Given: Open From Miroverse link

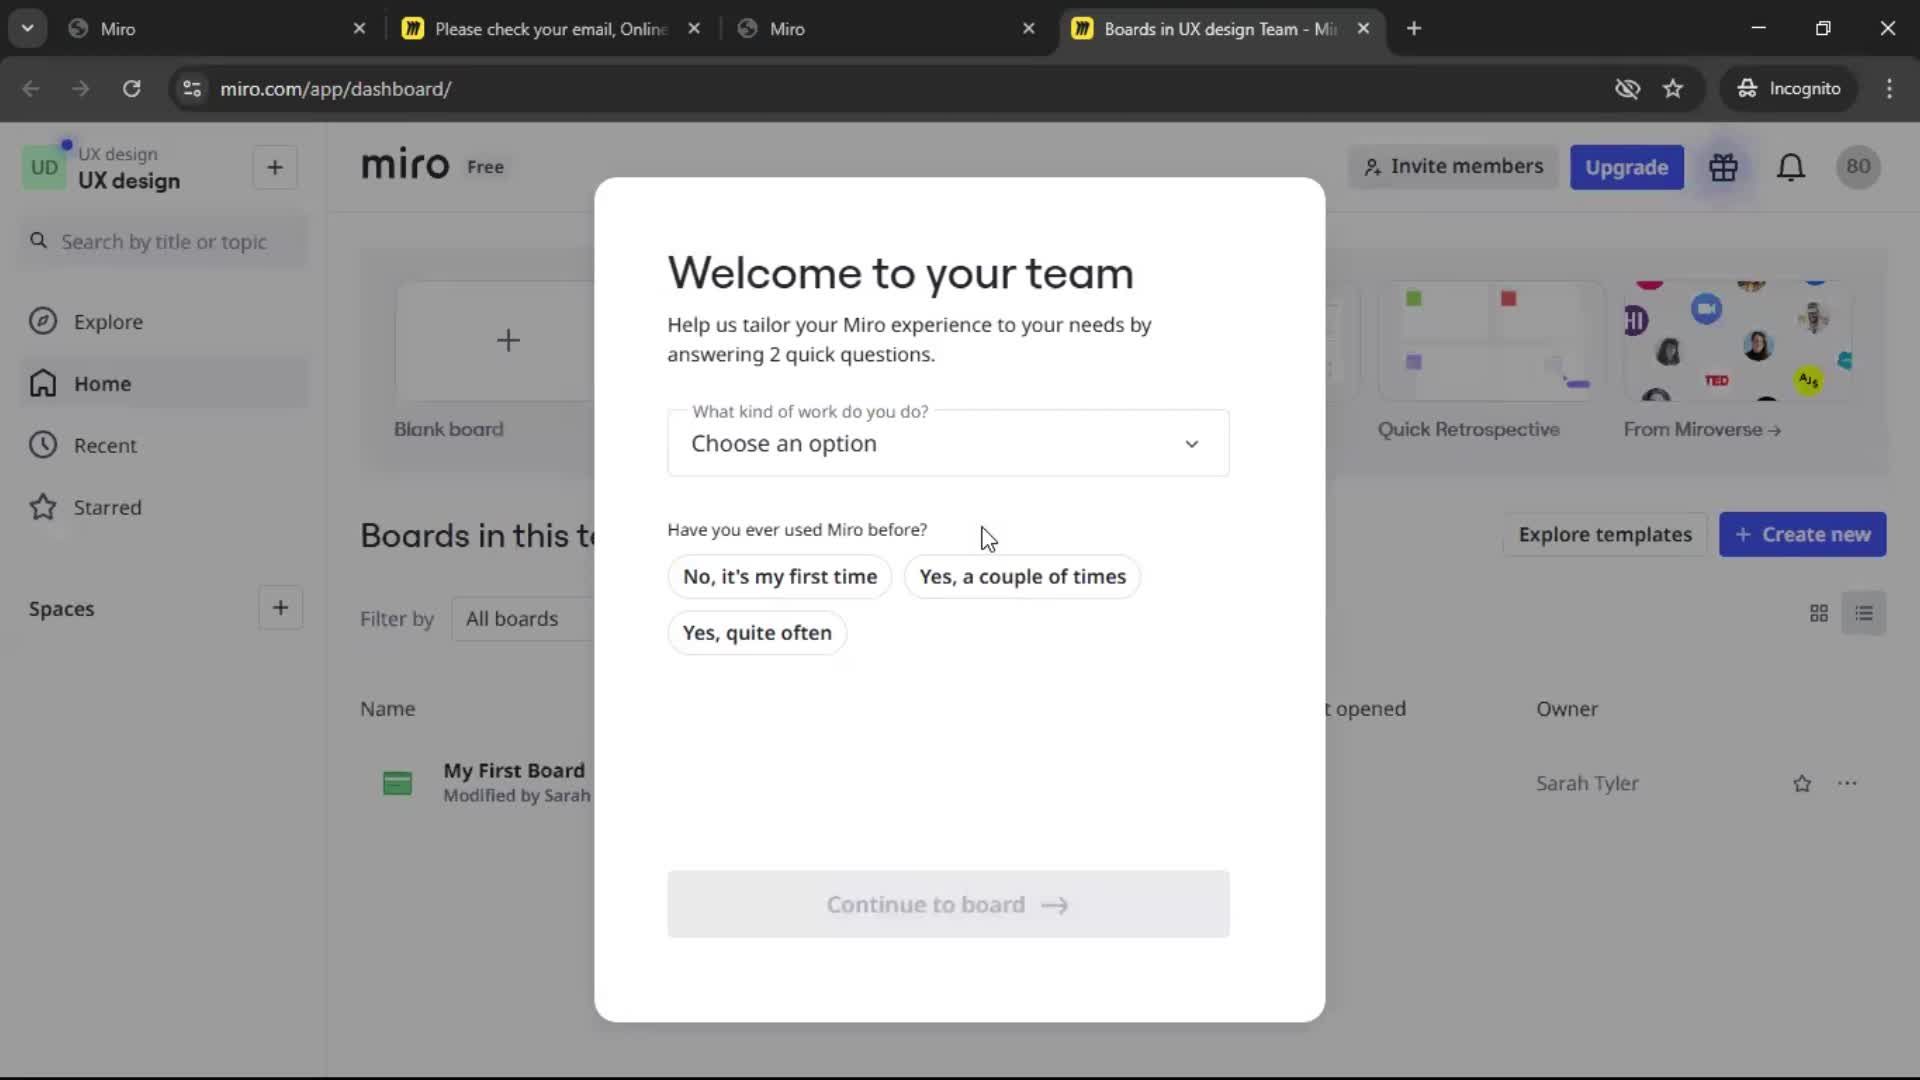Looking at the screenshot, I should (1702, 430).
